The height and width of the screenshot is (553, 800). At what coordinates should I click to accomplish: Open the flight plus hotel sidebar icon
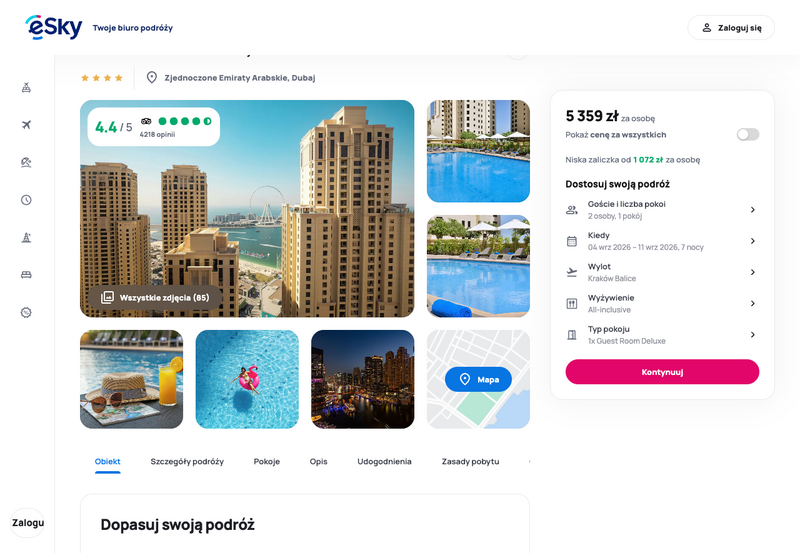[27, 87]
